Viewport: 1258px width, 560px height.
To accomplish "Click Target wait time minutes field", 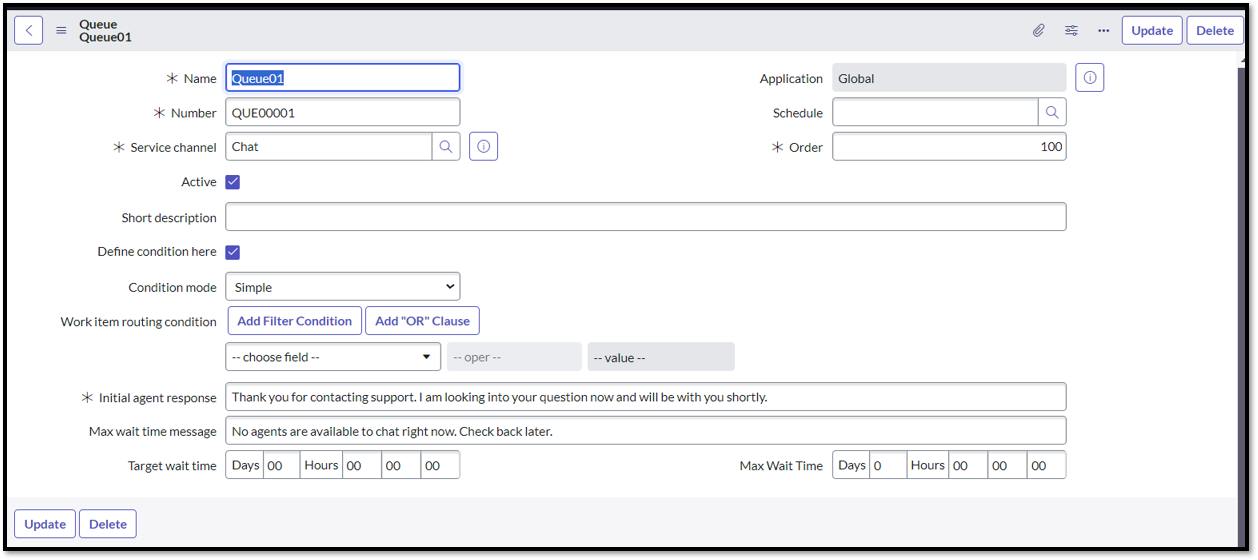I will (401, 465).
